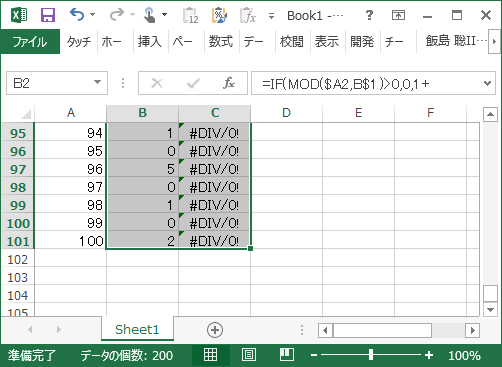The width and height of the screenshot is (502, 367).
Task: Select column A header
Action: (71, 113)
